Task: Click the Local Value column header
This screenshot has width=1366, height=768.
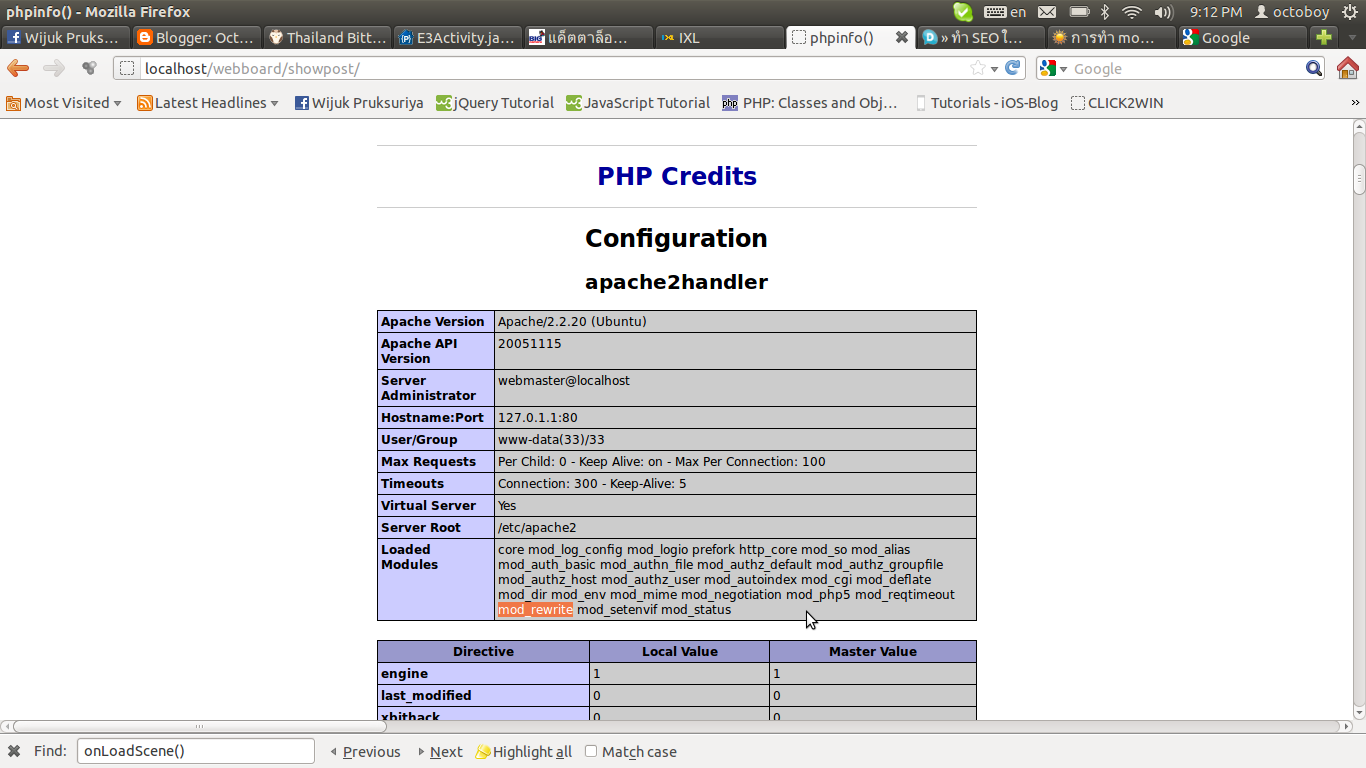Action: [x=680, y=651]
